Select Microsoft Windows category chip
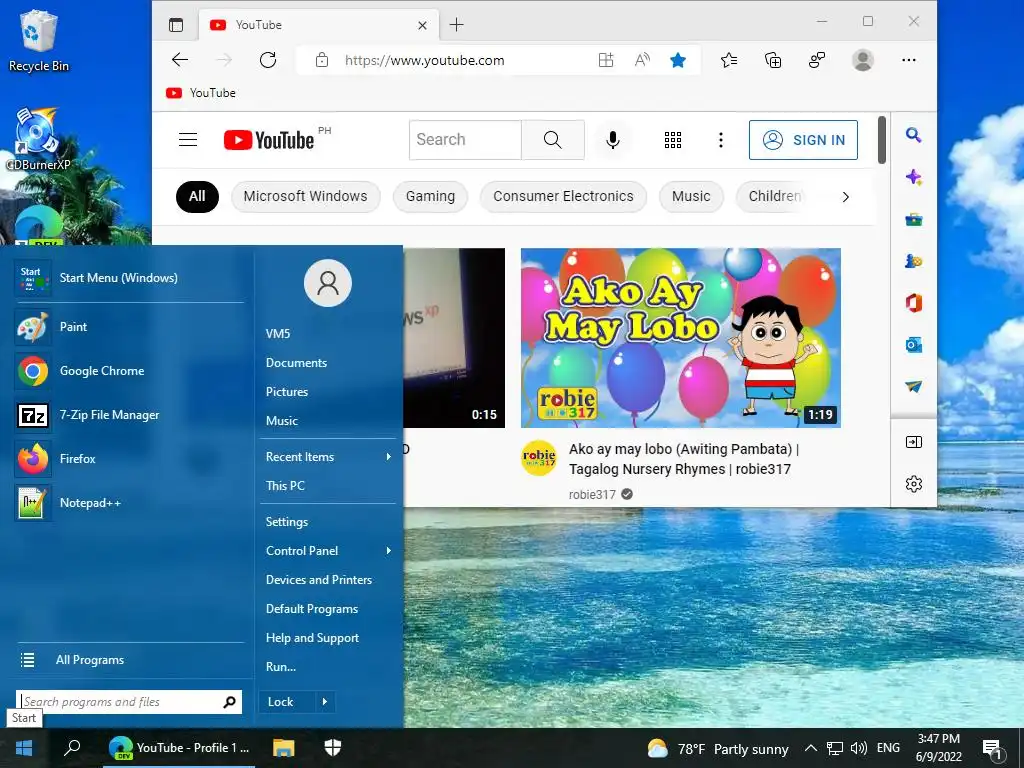The width and height of the screenshot is (1024, 768). pos(306,197)
